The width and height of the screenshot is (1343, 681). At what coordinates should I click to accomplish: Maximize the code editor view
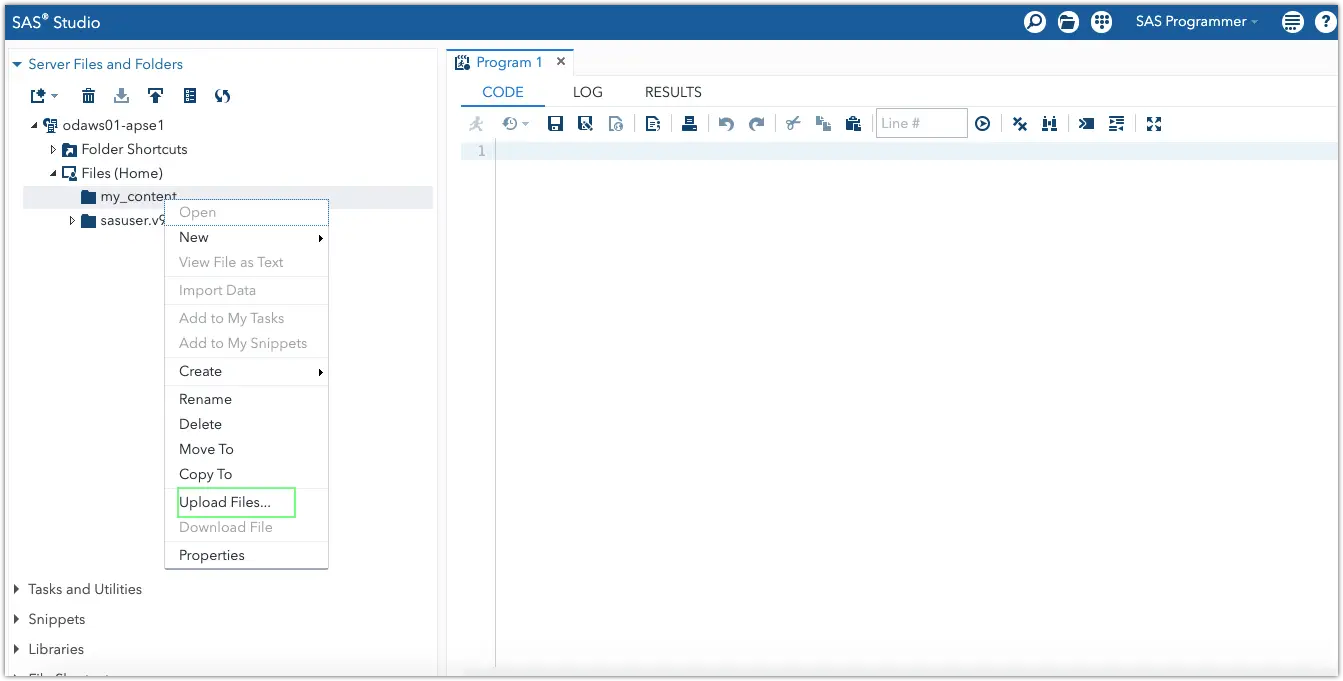[x=1154, y=124]
